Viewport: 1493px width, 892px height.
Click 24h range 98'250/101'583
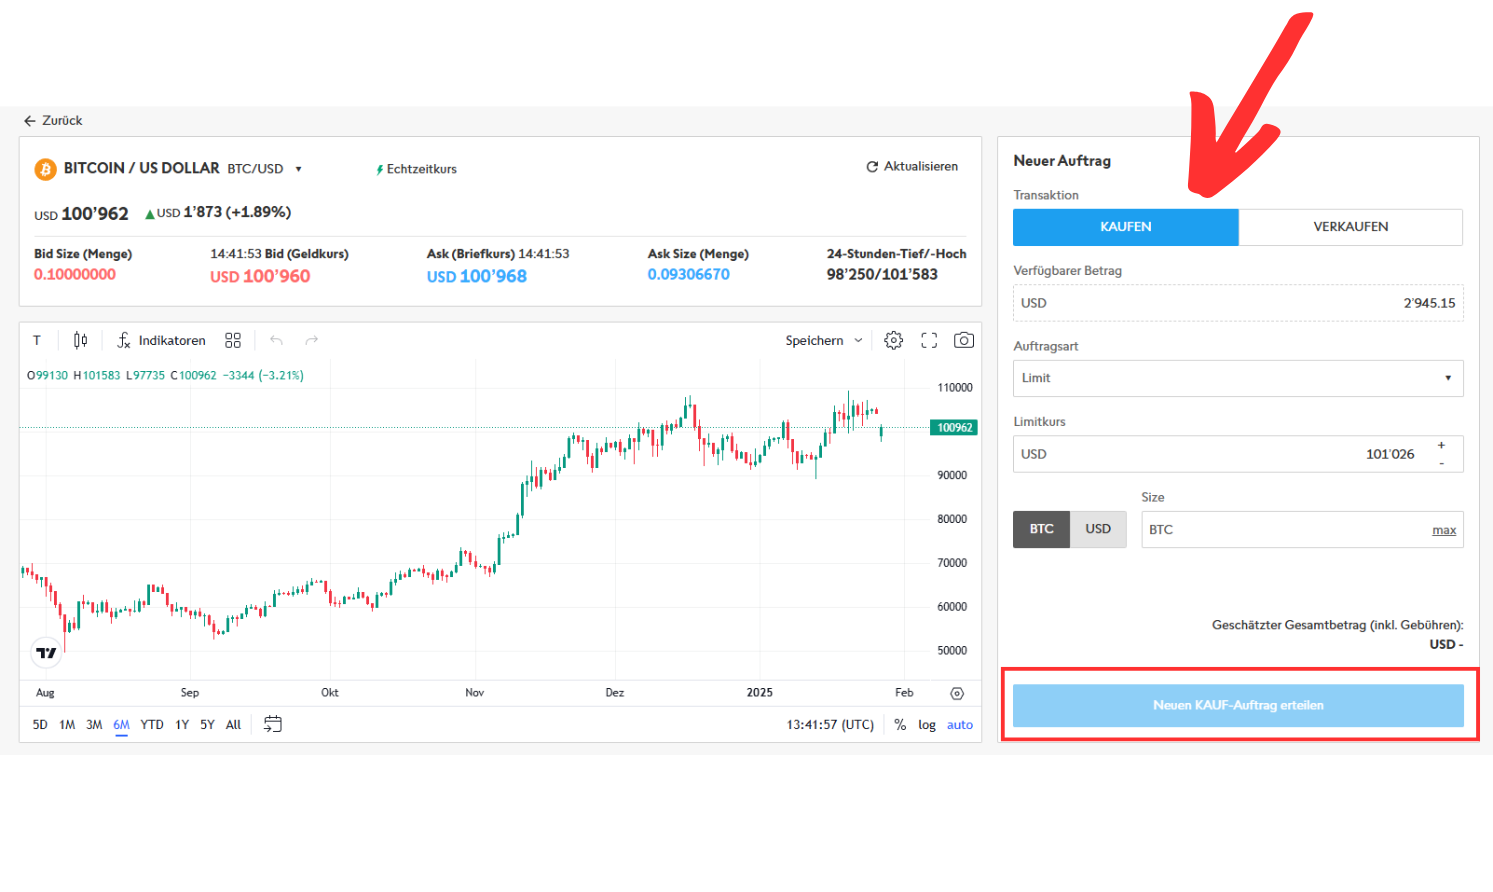[882, 274]
